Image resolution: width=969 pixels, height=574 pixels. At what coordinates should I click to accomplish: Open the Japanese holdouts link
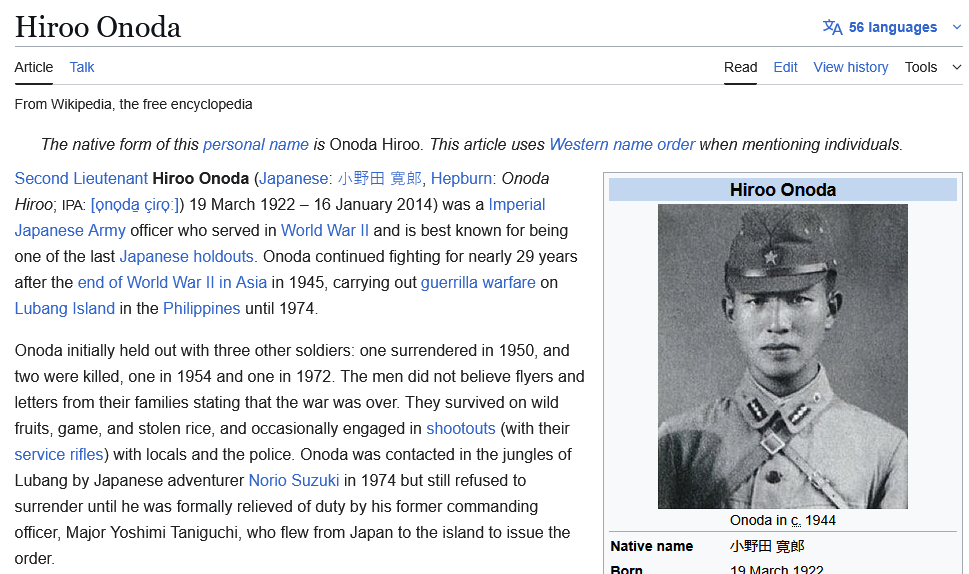click(x=187, y=256)
